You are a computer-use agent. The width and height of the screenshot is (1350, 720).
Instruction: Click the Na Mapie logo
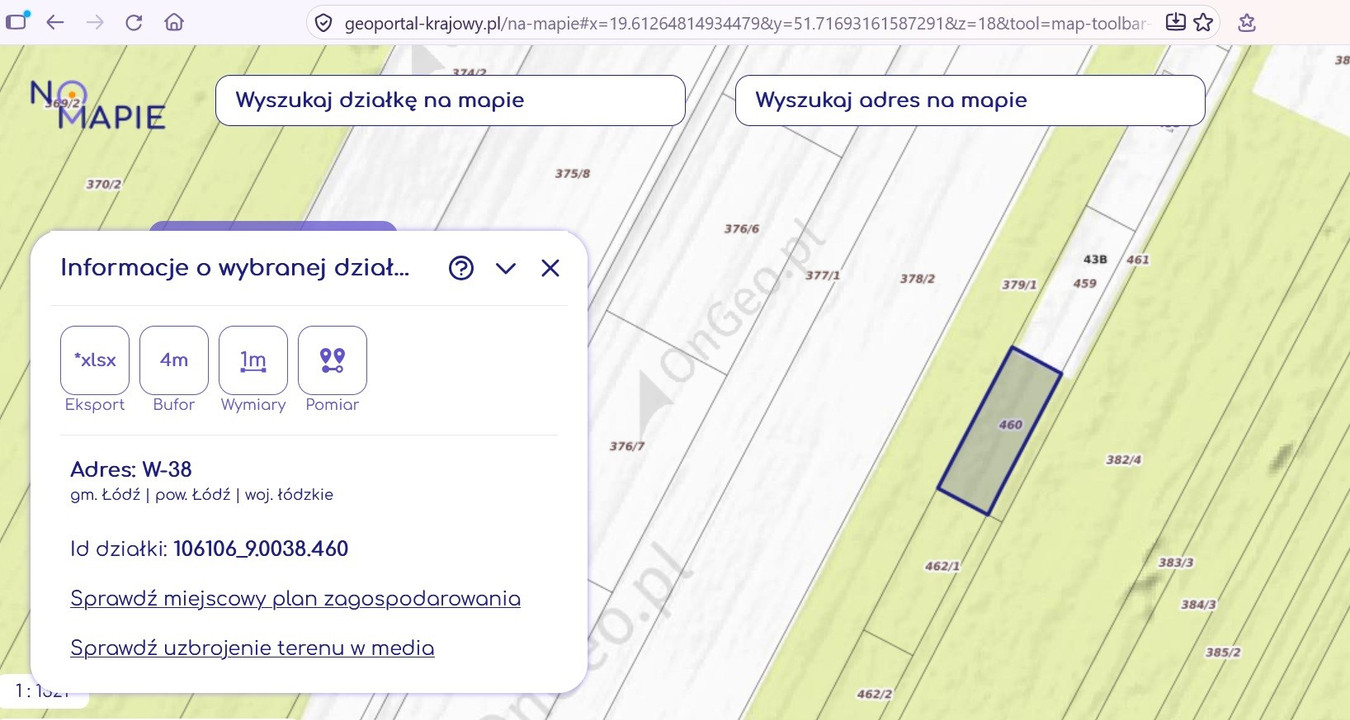(97, 105)
